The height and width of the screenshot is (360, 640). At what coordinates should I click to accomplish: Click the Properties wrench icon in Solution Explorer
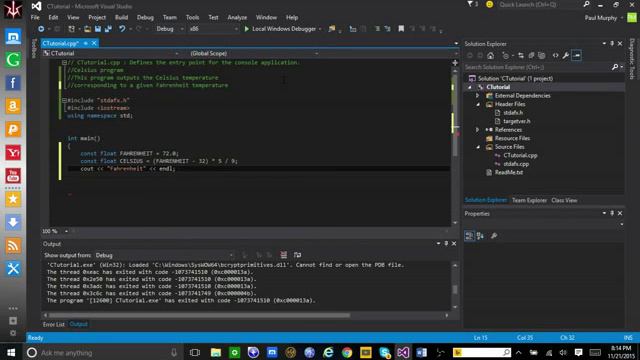click(x=566, y=56)
